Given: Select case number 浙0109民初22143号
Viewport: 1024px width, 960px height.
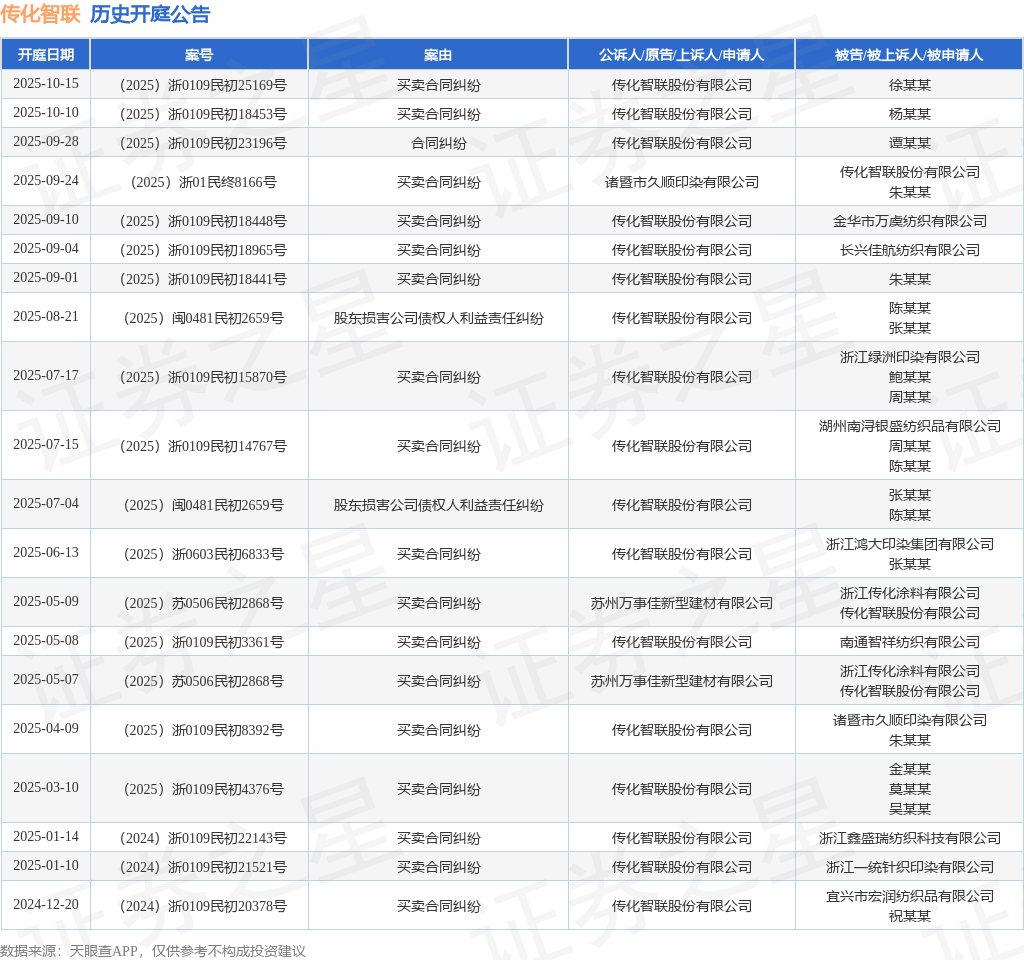Looking at the screenshot, I should (203, 838).
